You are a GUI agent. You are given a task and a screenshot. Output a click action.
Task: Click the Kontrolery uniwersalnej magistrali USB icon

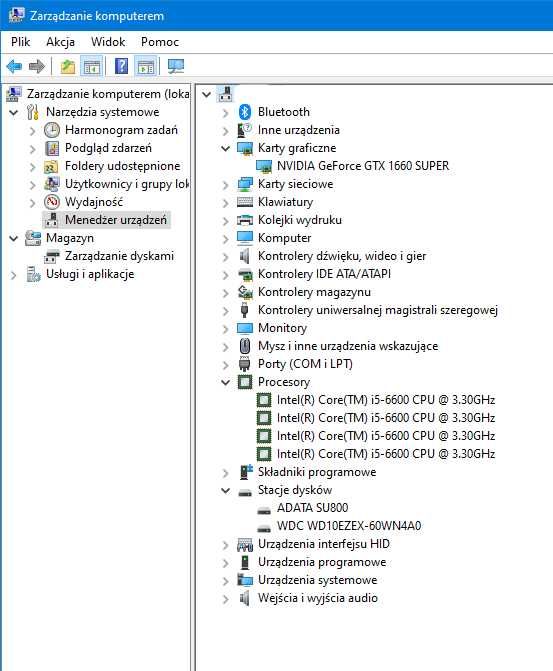[244, 310]
